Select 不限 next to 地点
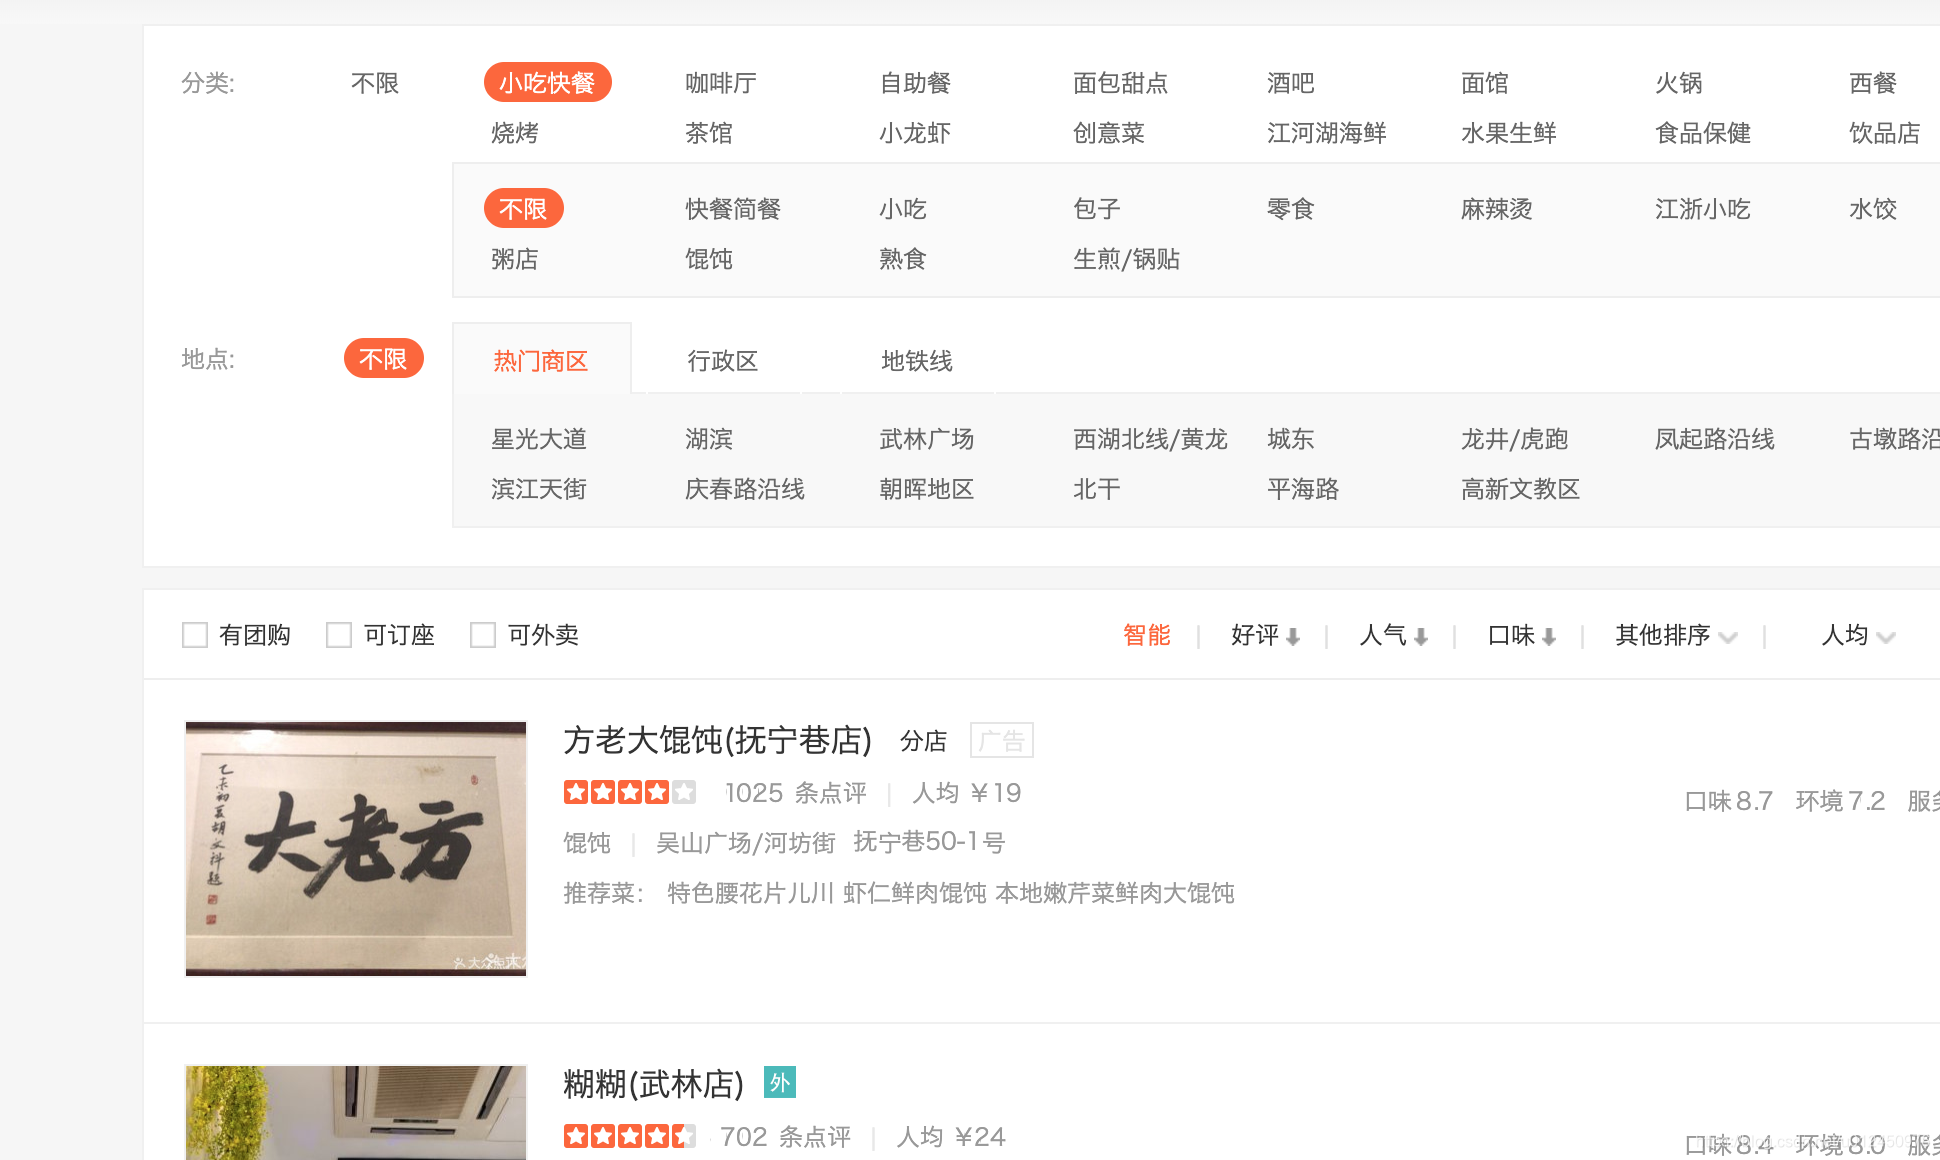The width and height of the screenshot is (1940, 1160). click(383, 358)
